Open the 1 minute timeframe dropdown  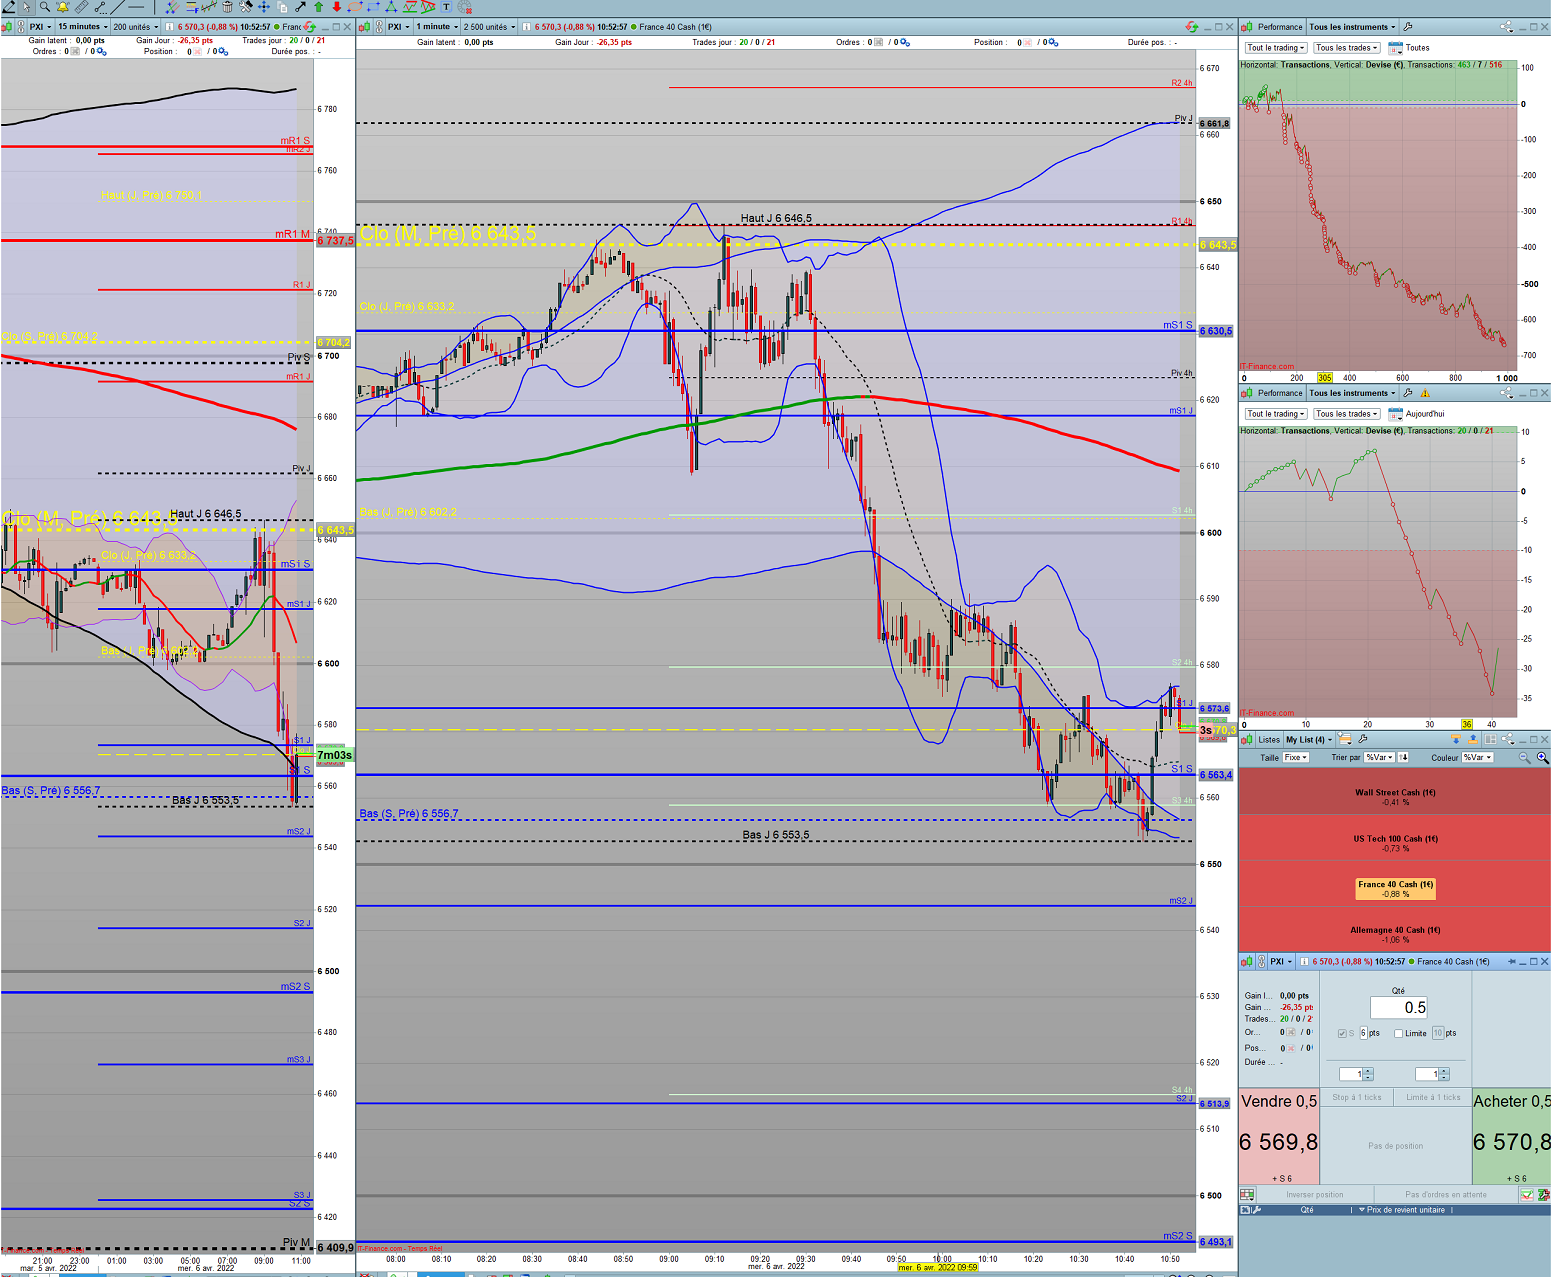click(437, 27)
